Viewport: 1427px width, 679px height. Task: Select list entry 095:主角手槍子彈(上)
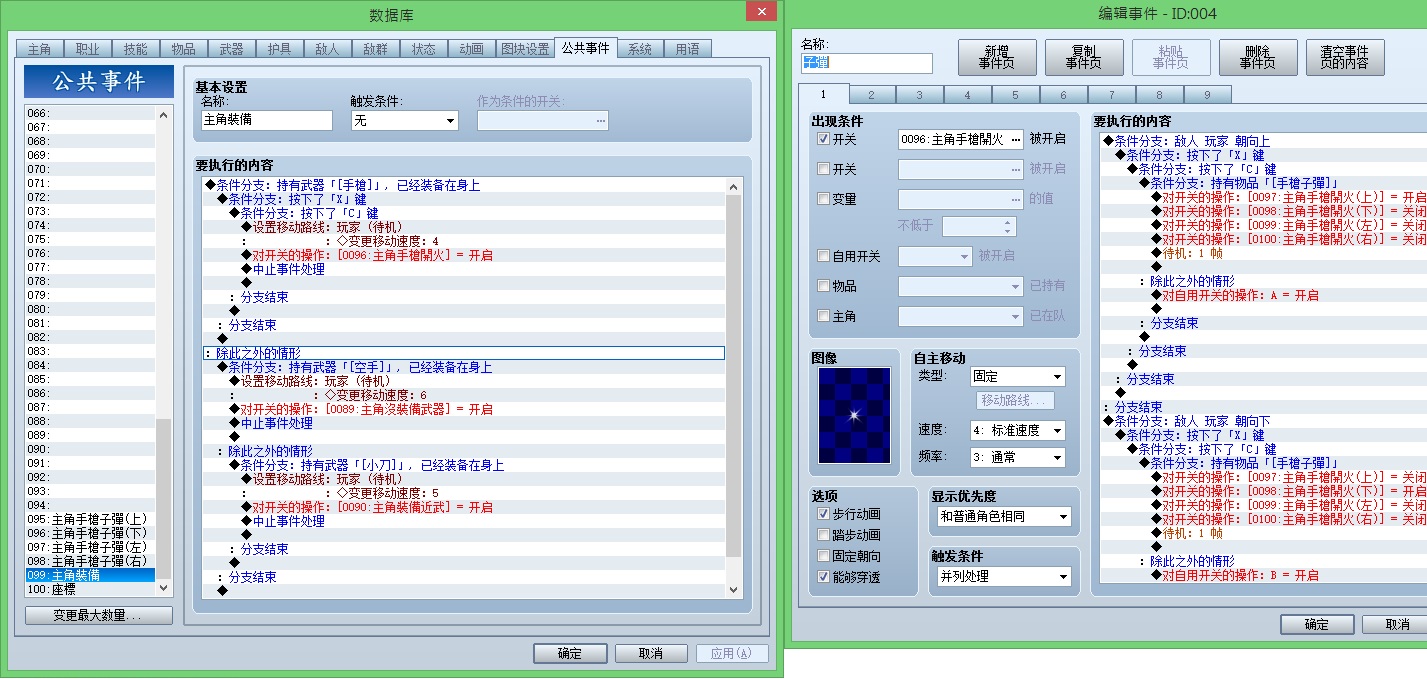tap(91, 519)
